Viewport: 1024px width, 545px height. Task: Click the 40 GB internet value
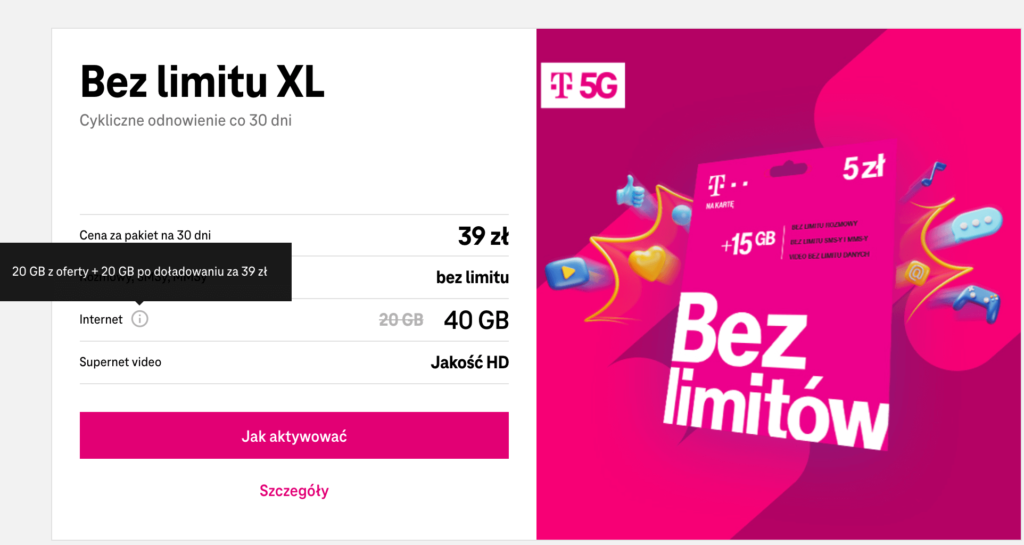476,320
